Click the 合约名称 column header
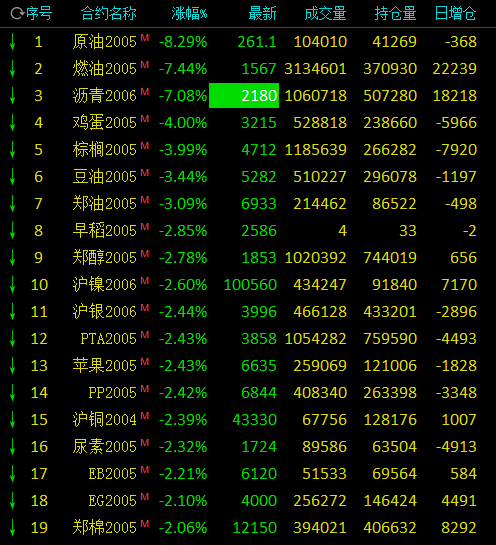This screenshot has width=496, height=545. point(108,14)
